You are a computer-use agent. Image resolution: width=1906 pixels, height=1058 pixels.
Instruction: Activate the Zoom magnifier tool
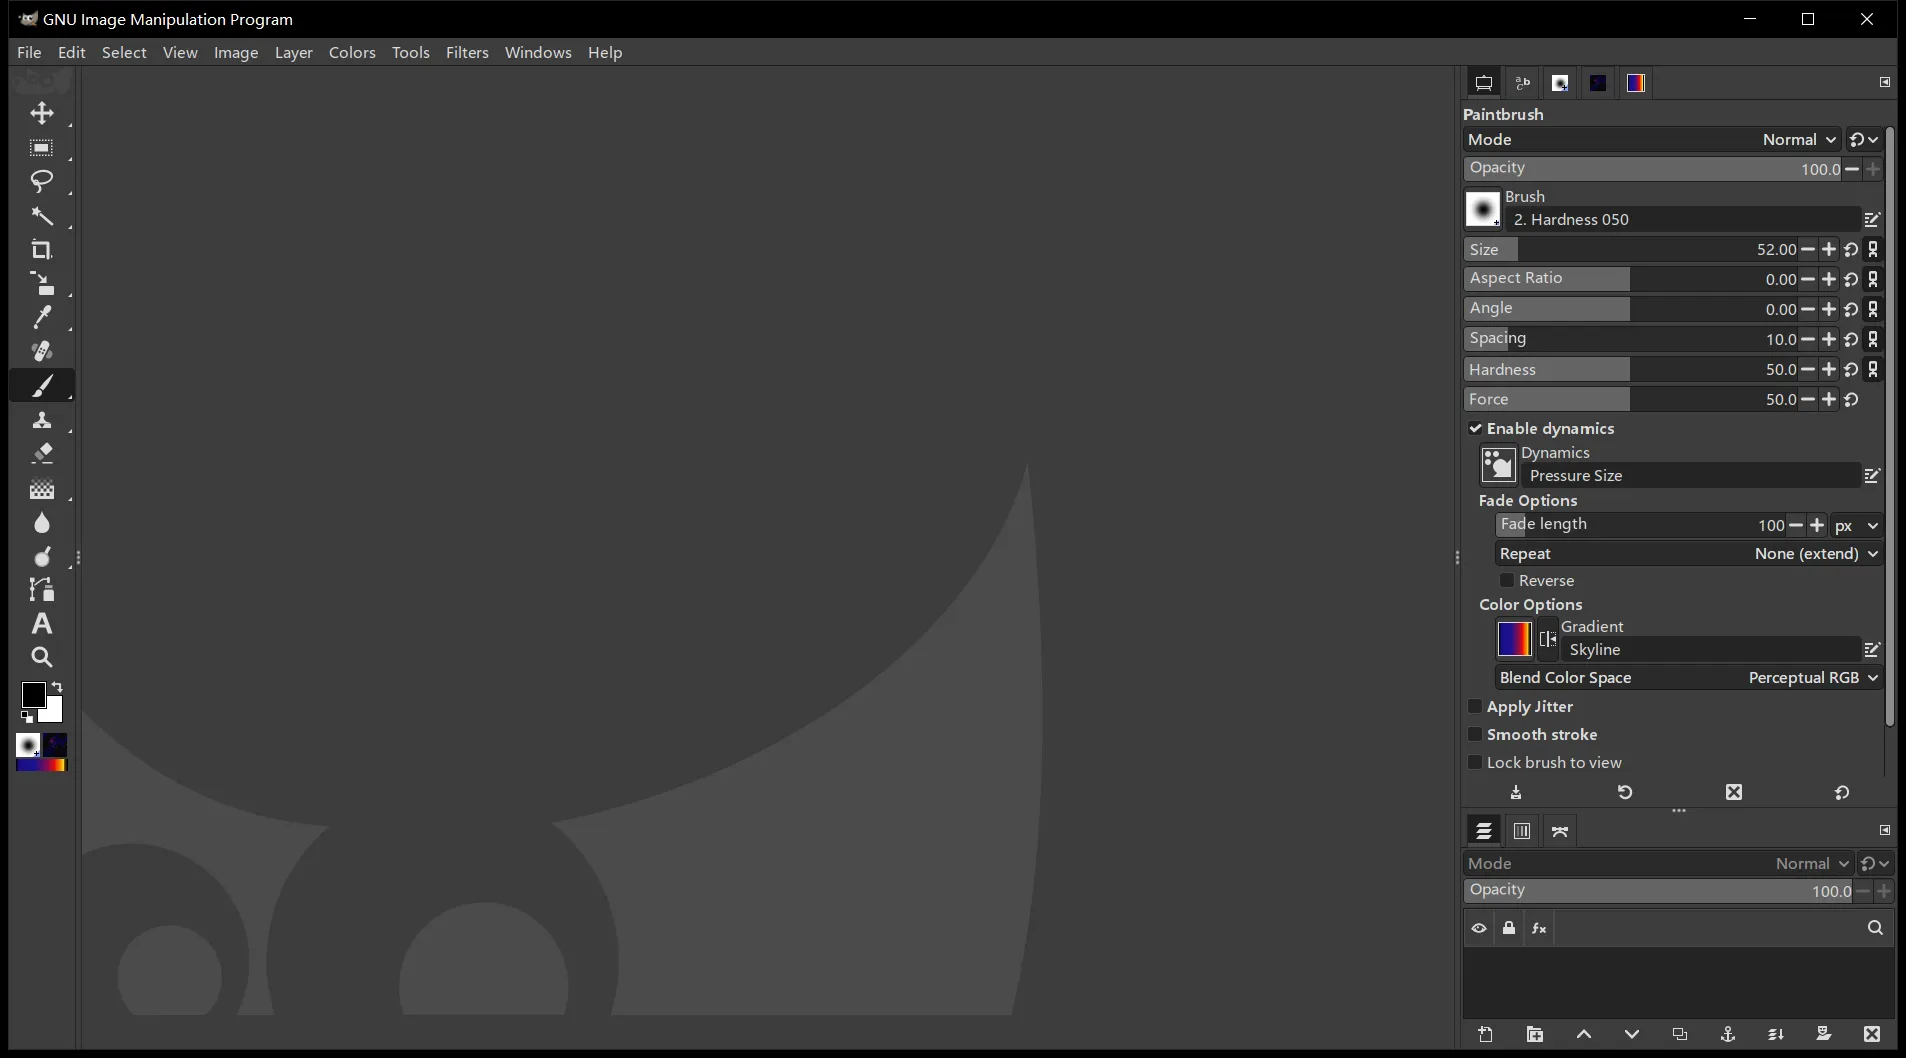tap(42, 657)
